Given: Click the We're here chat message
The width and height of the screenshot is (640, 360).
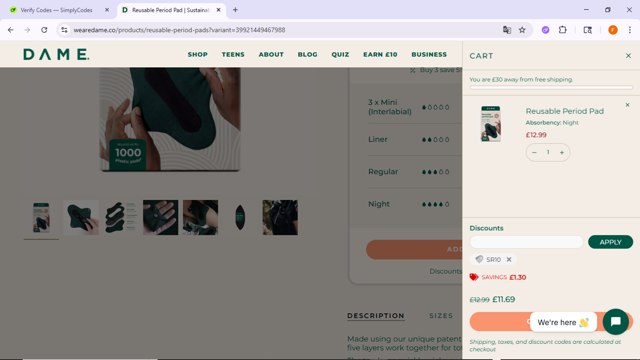Looking at the screenshot, I should click(x=563, y=322).
